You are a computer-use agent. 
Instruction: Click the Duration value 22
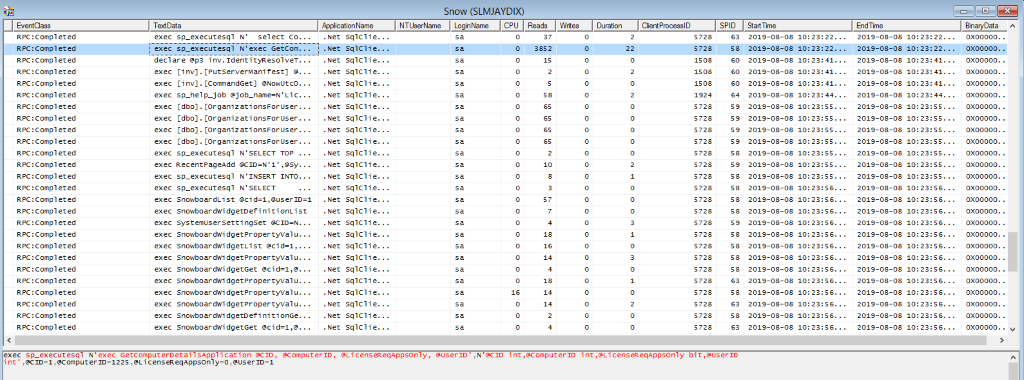coord(630,49)
